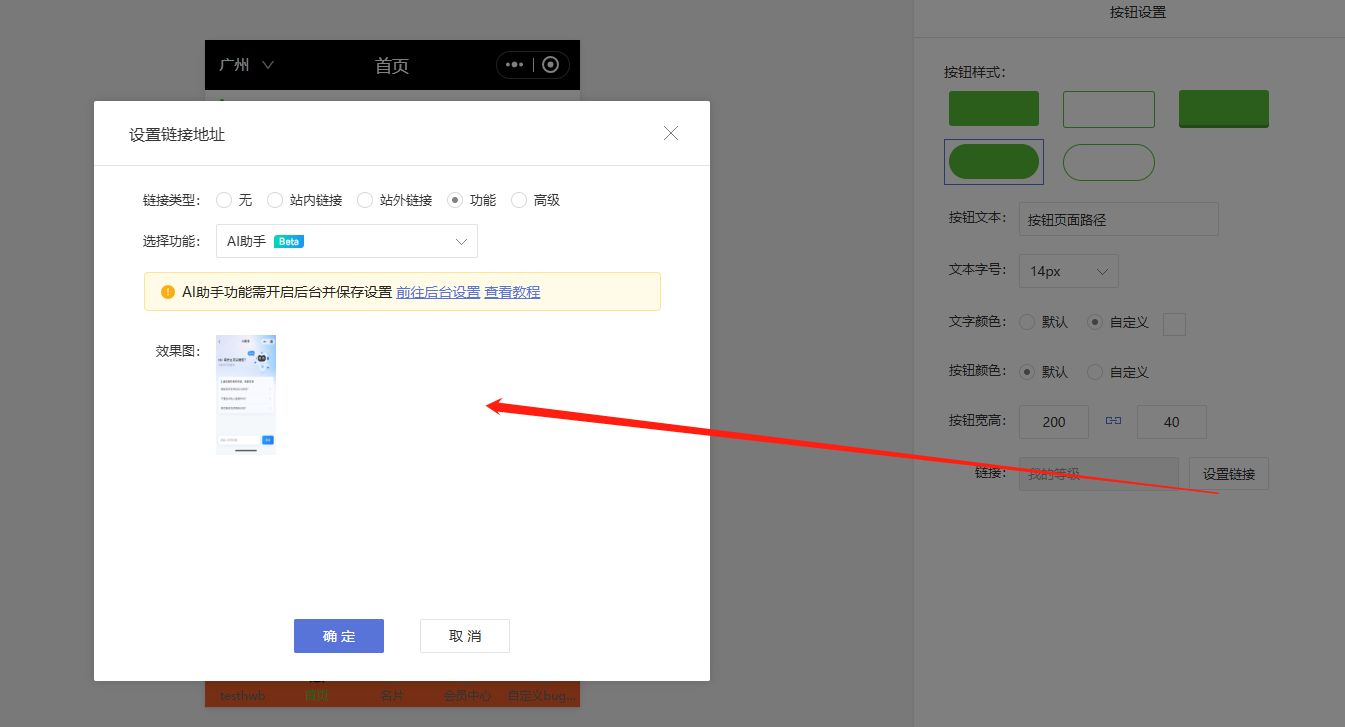Viewport: 1345px width, 727px height.
Task: Choose the green shadowed rectangular button style
Action: click(1224, 109)
